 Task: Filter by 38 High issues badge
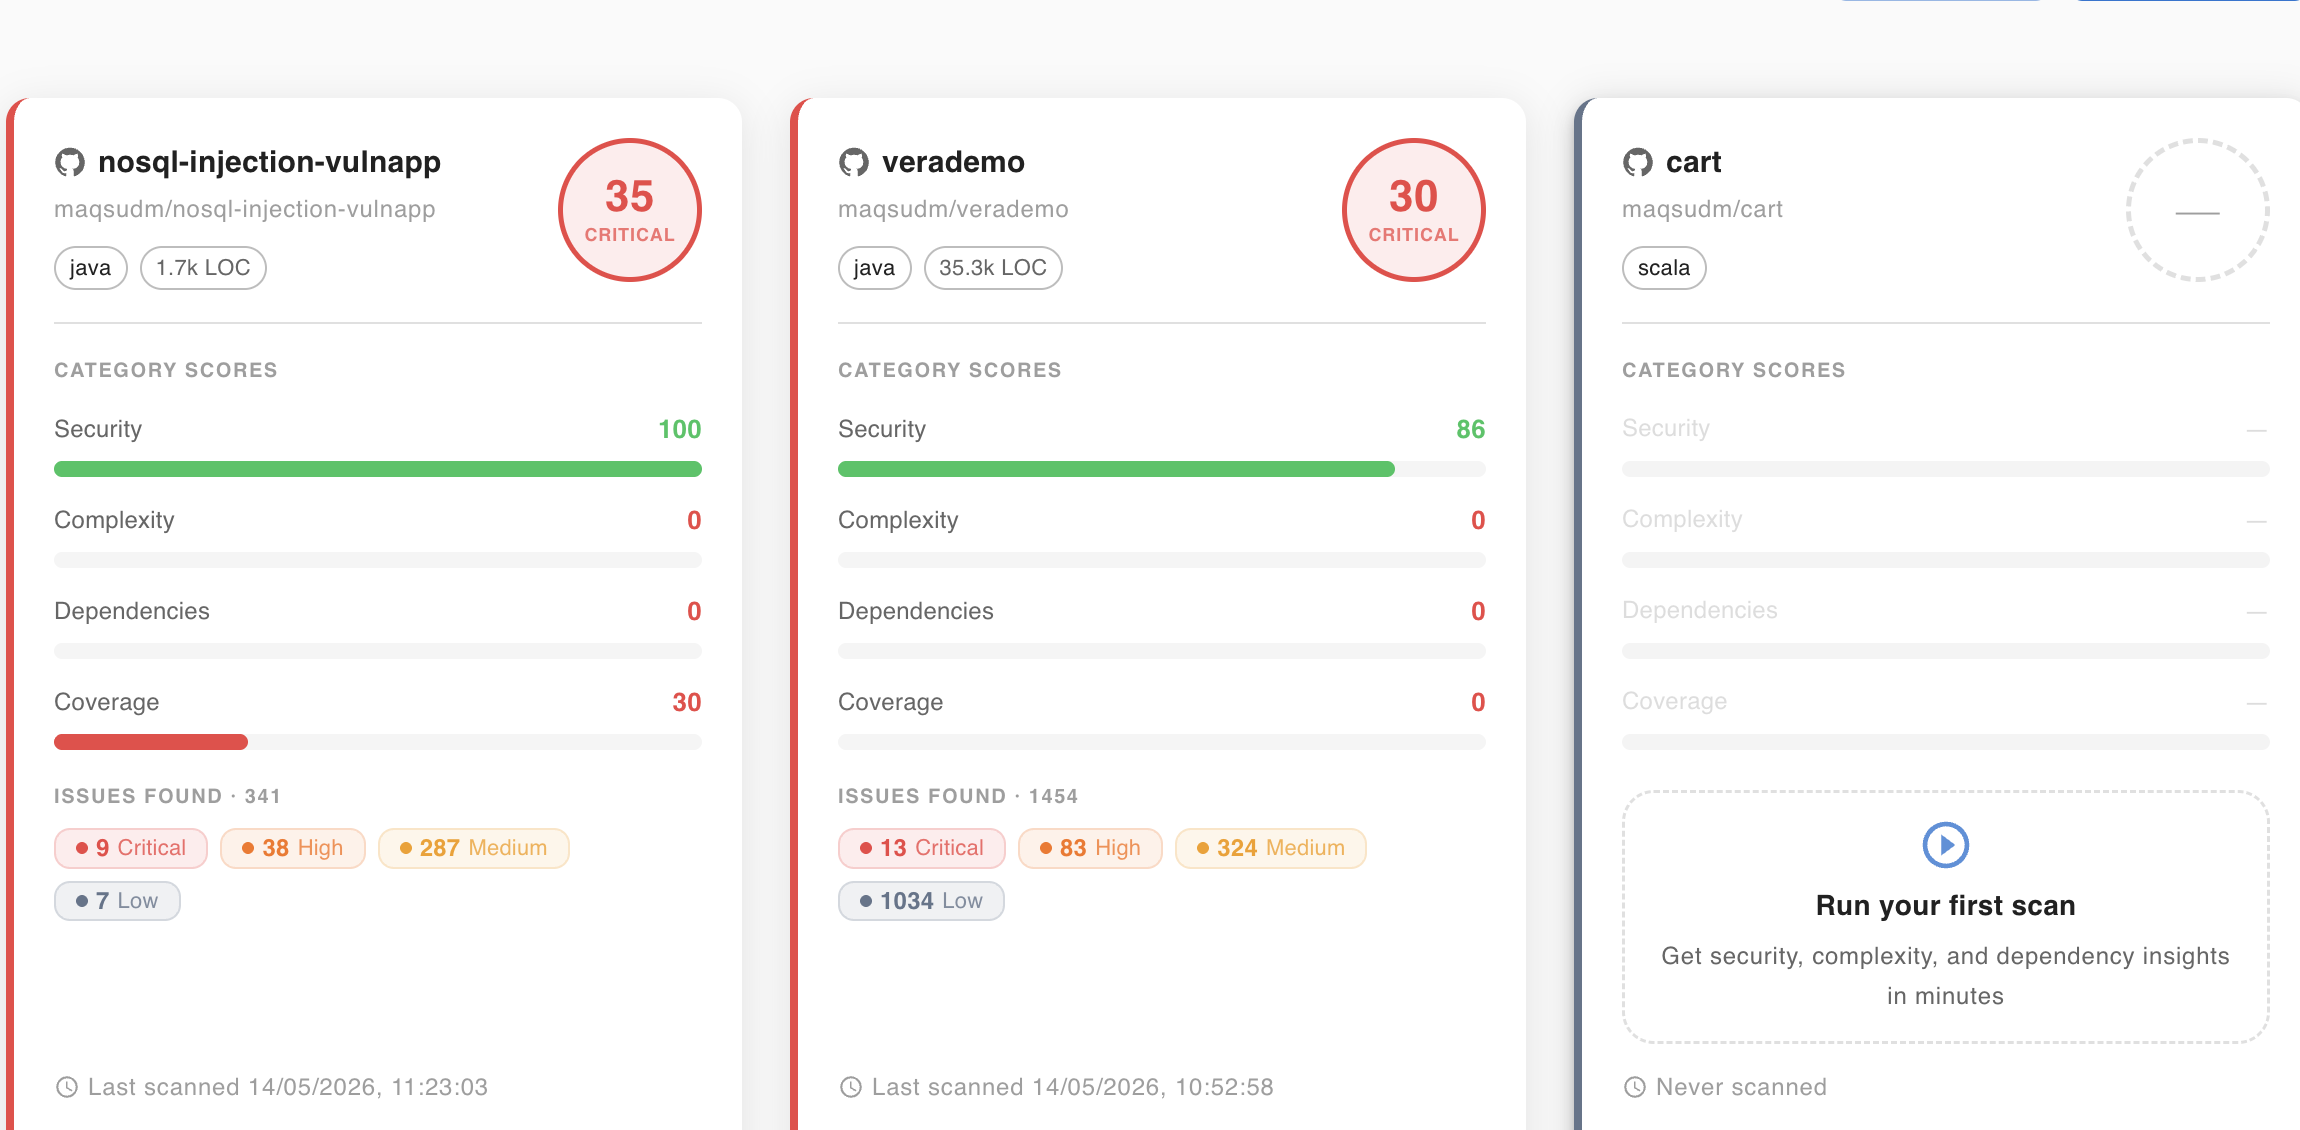click(293, 848)
